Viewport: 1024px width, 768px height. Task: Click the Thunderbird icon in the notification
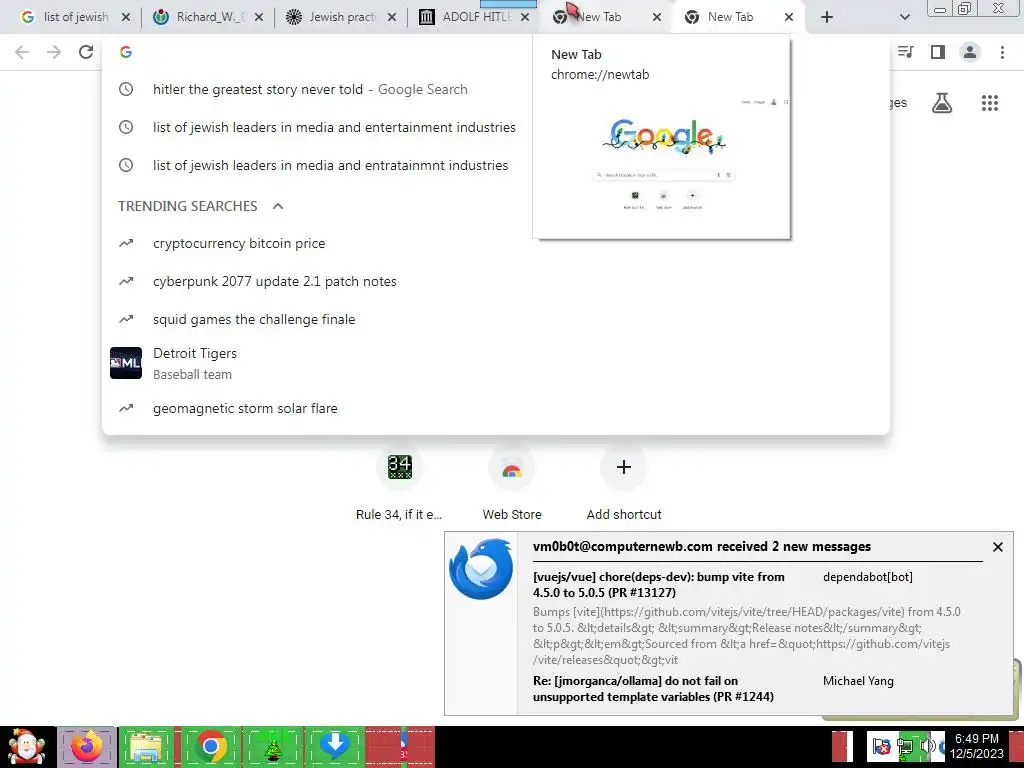481,569
